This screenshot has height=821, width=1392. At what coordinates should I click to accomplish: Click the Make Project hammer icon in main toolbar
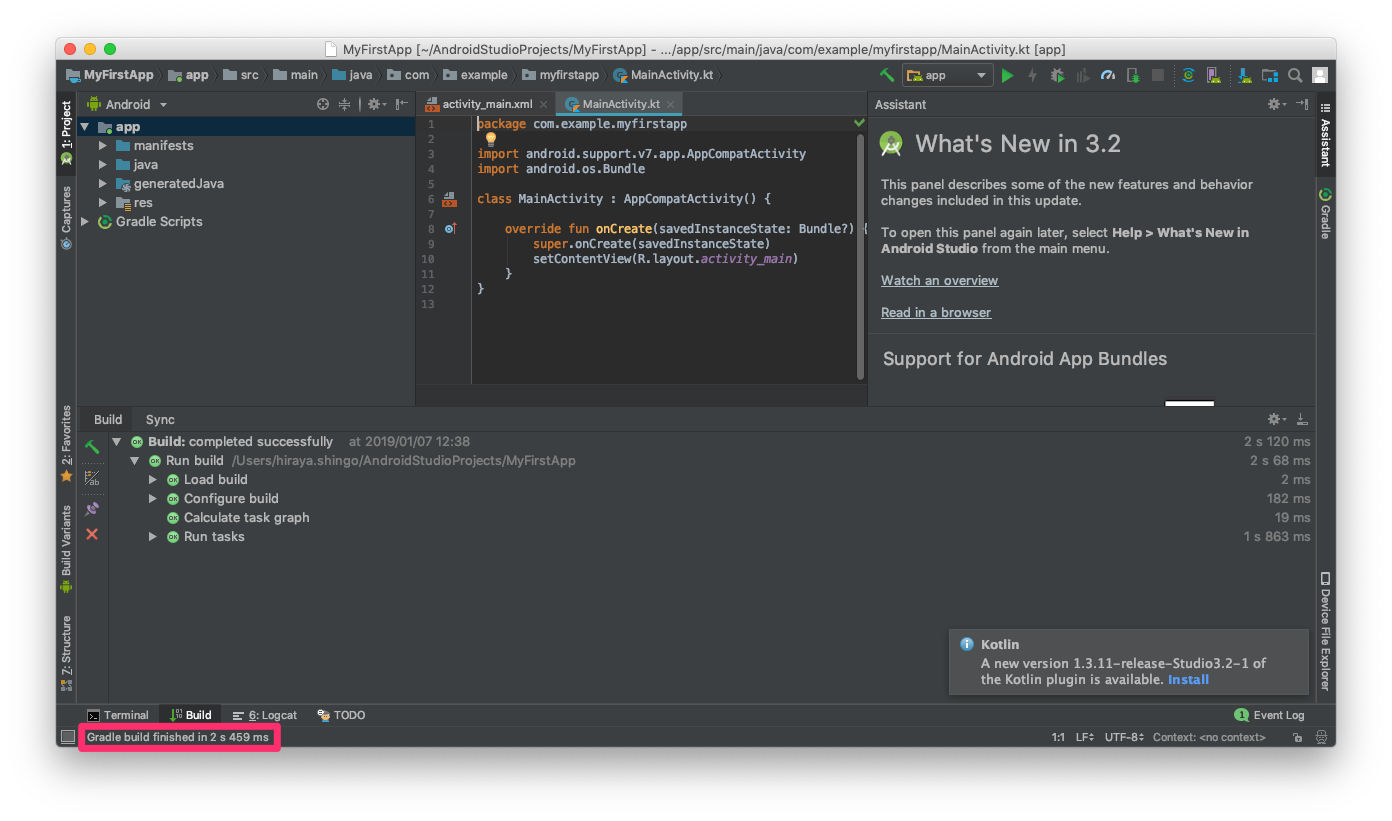click(887, 75)
